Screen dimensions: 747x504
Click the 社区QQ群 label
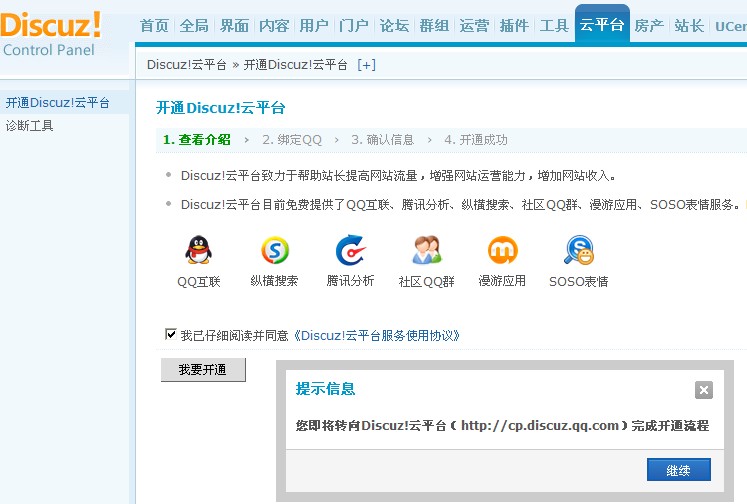click(x=427, y=282)
